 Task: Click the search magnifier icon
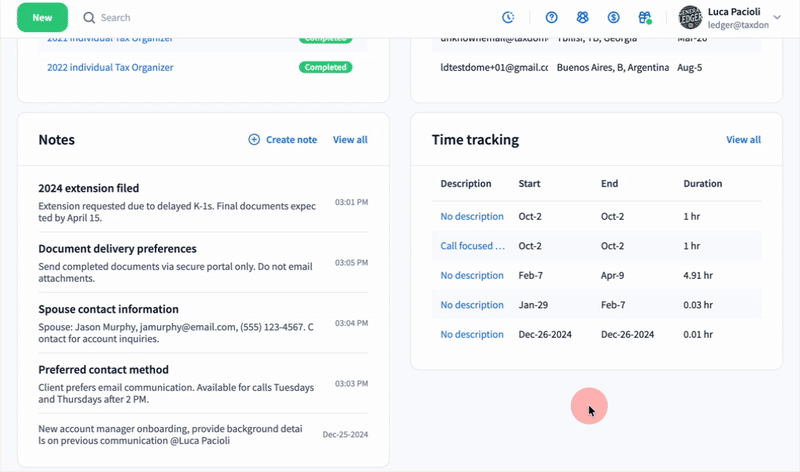[89, 18]
